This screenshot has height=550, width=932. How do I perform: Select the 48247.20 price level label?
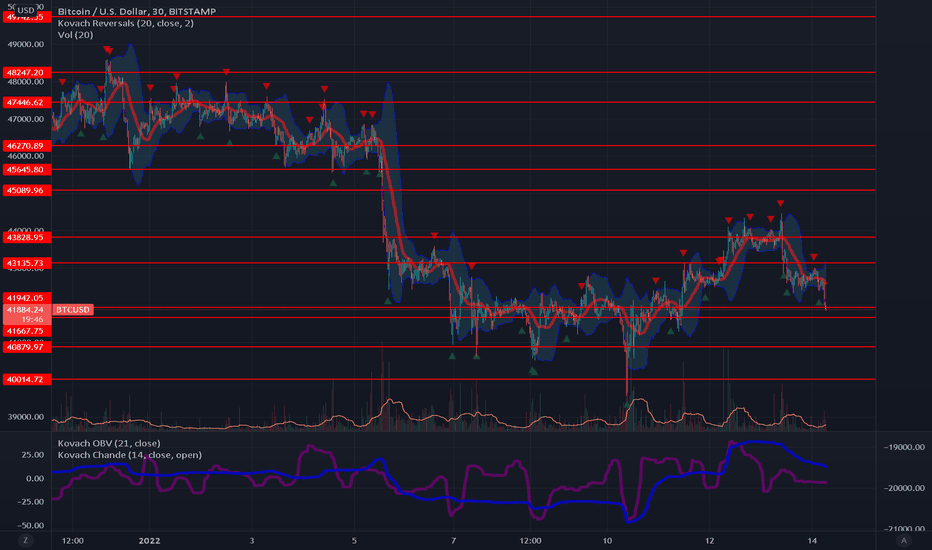27,73
